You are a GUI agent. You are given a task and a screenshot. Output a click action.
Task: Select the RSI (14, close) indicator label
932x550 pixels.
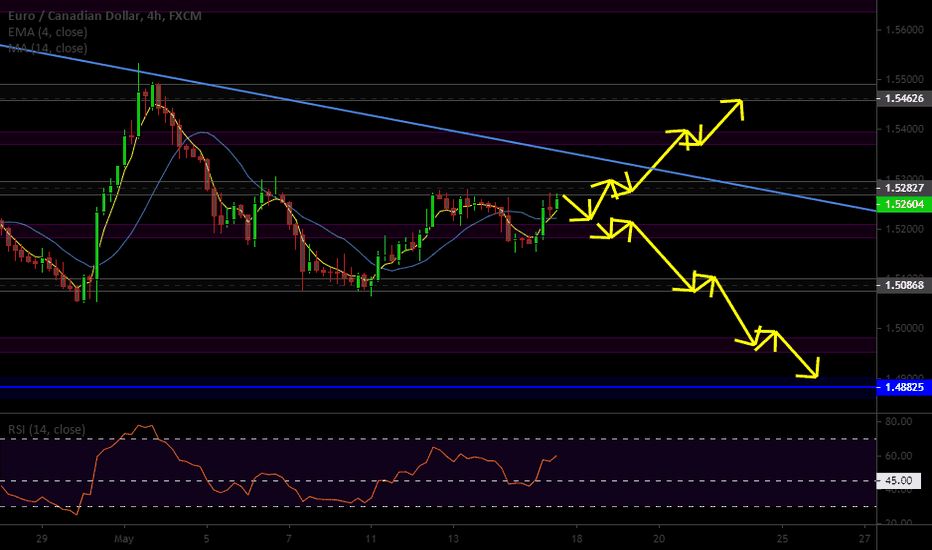point(46,429)
